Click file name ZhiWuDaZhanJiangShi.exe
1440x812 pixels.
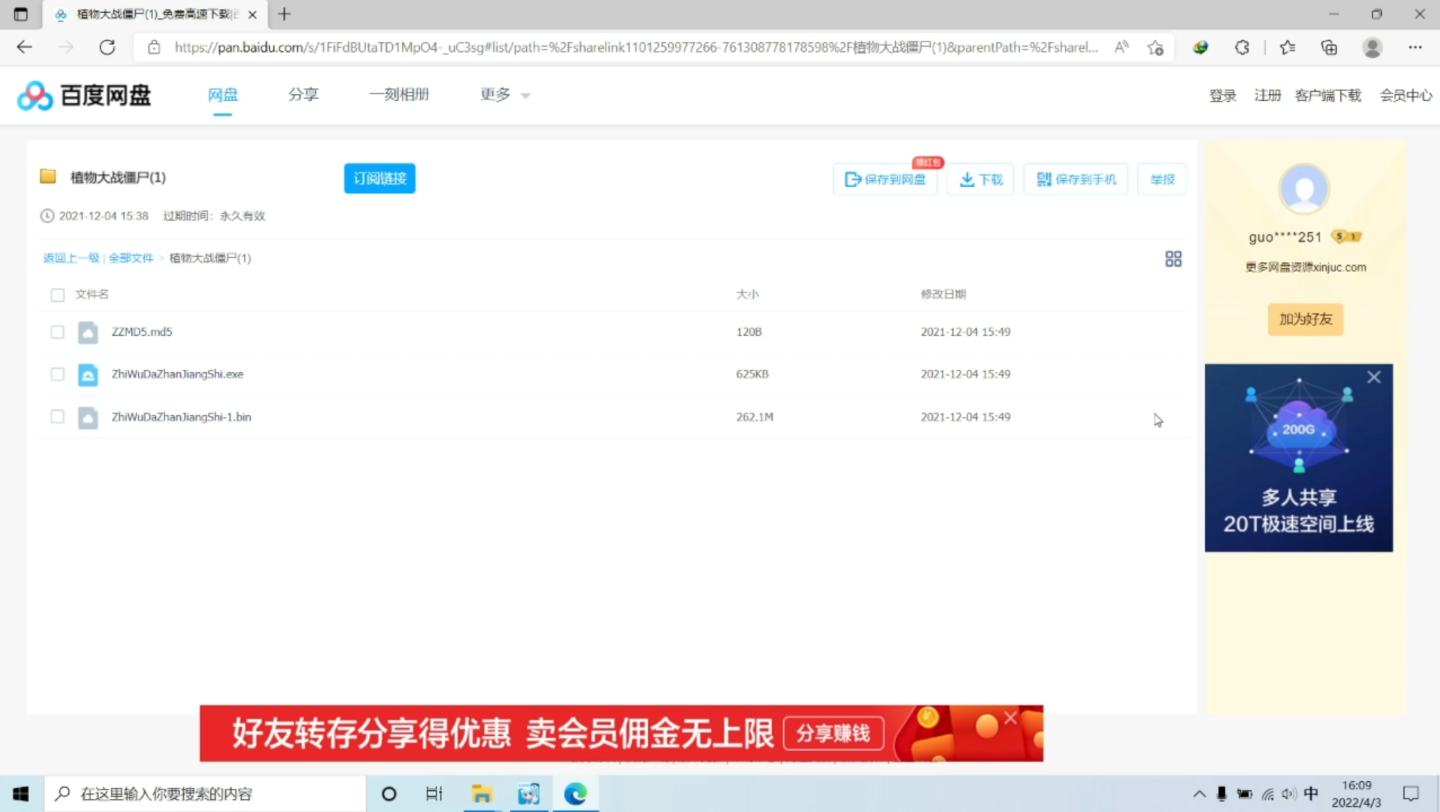point(178,374)
